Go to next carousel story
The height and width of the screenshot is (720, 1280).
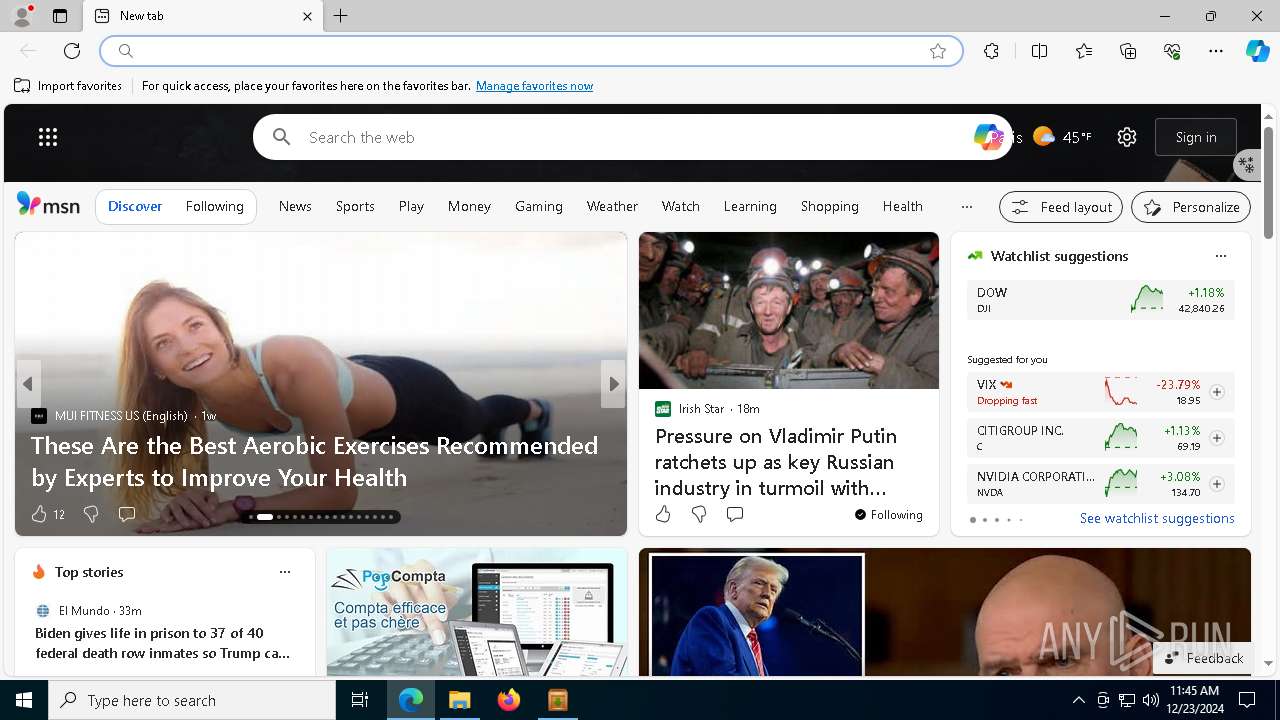[614, 384]
